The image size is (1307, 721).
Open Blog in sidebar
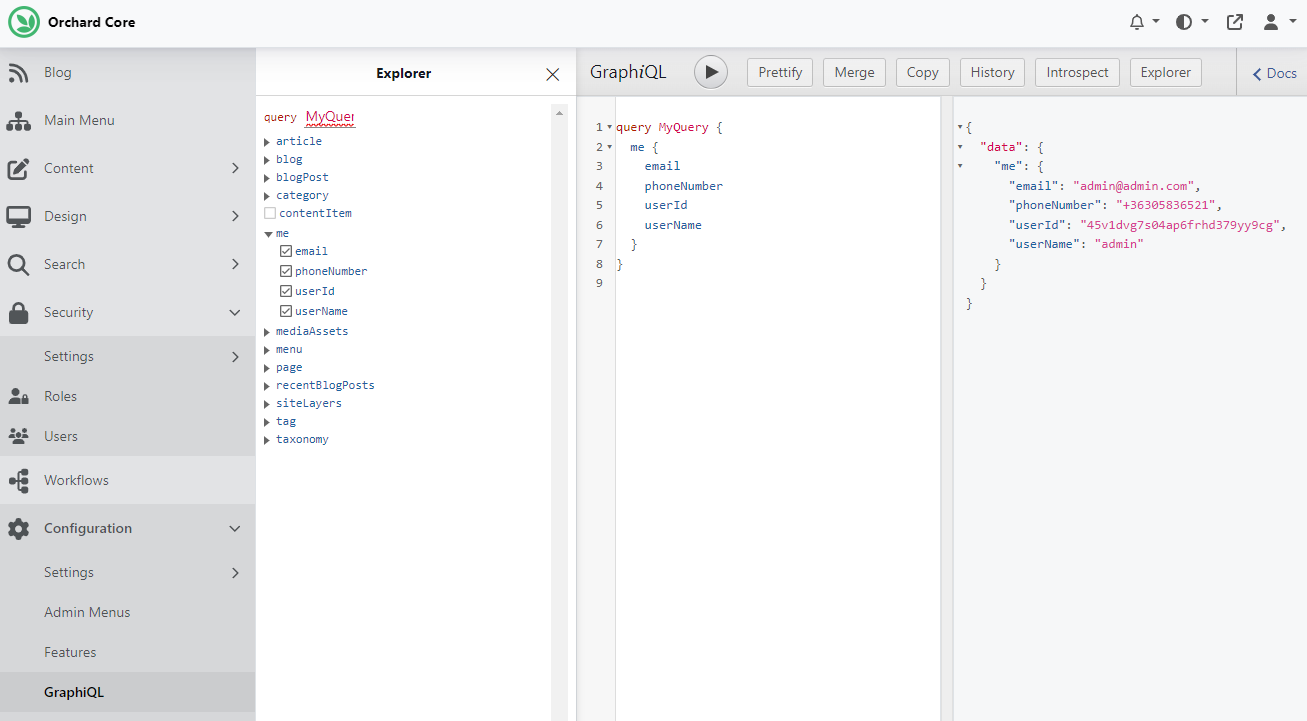coord(128,73)
